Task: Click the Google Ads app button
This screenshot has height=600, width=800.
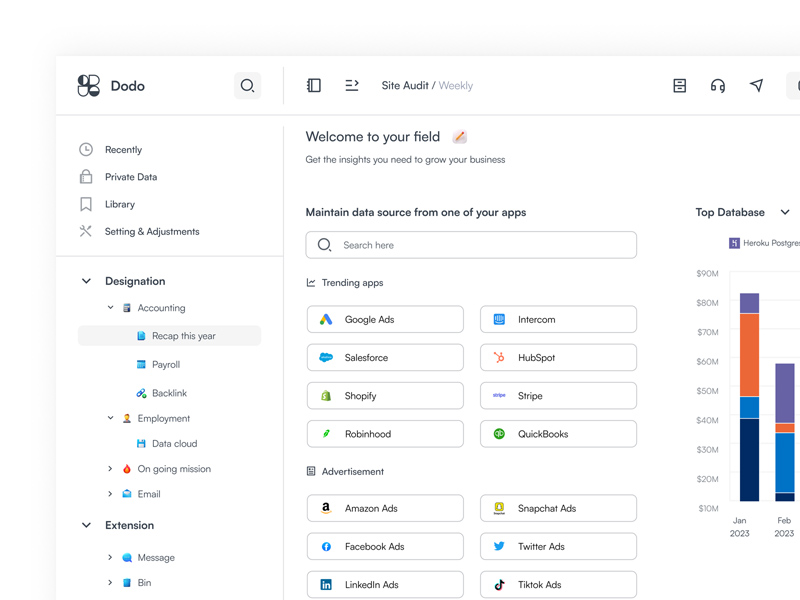Action: 385,319
